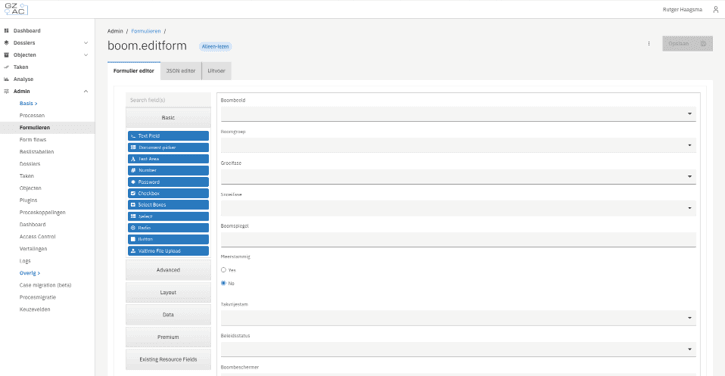This screenshot has height=376, width=725.
Task: Open Keuzevelden in the admin menu
Action: 35,309
